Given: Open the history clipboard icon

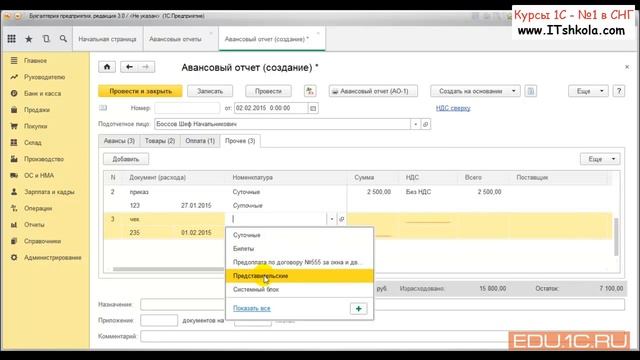Looking at the screenshot, I should (x=46, y=39).
